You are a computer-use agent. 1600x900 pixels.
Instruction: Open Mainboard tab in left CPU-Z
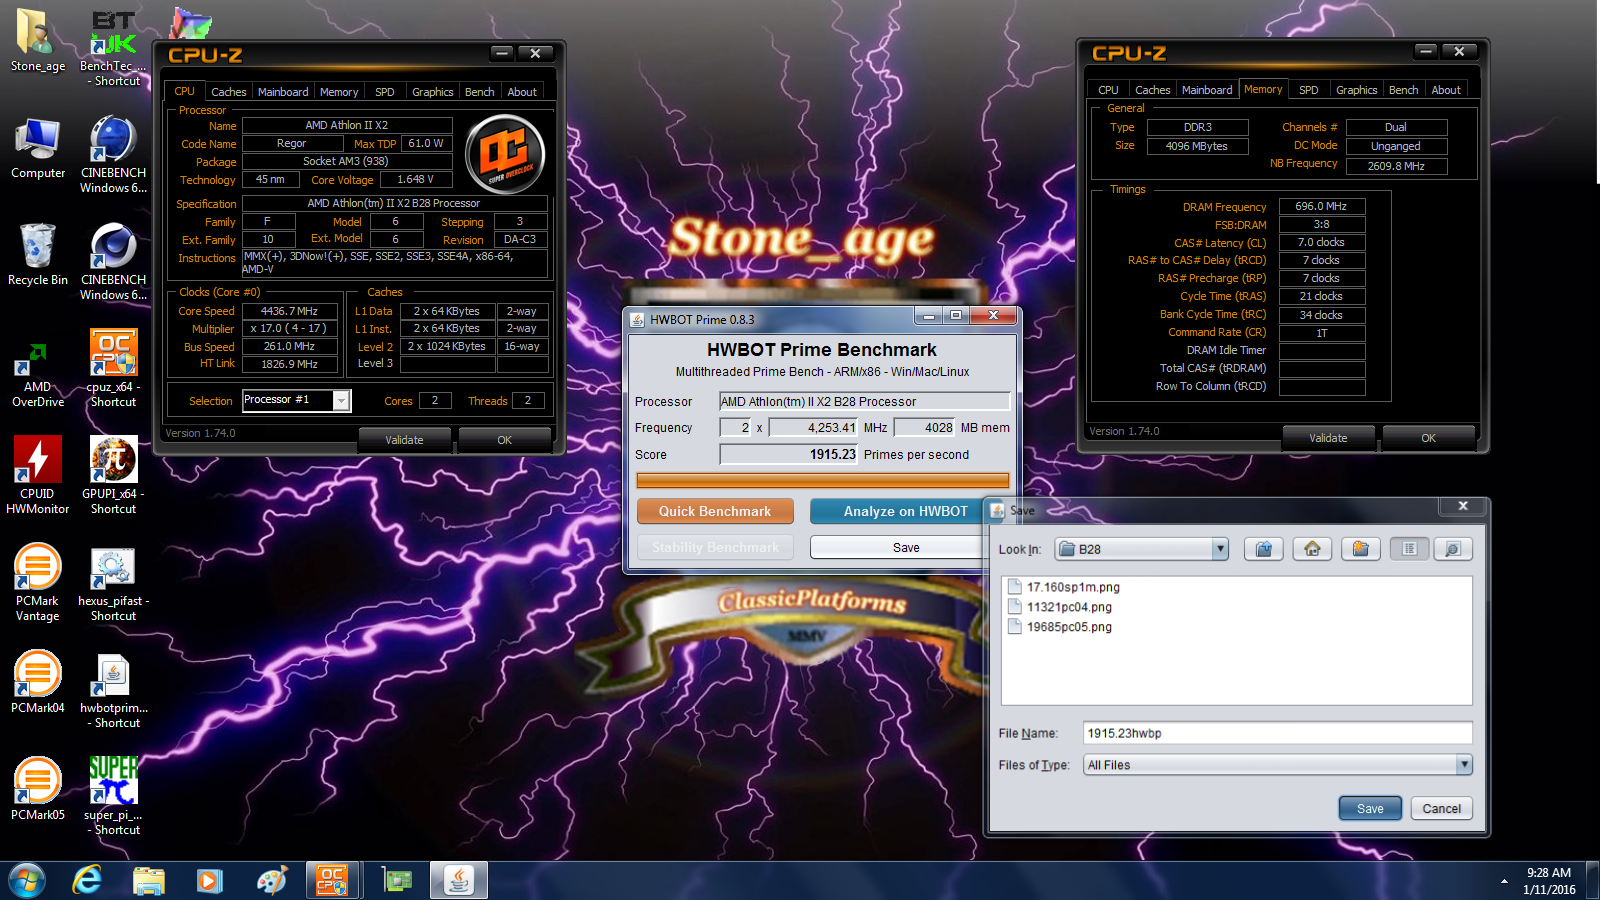pyautogui.click(x=283, y=92)
